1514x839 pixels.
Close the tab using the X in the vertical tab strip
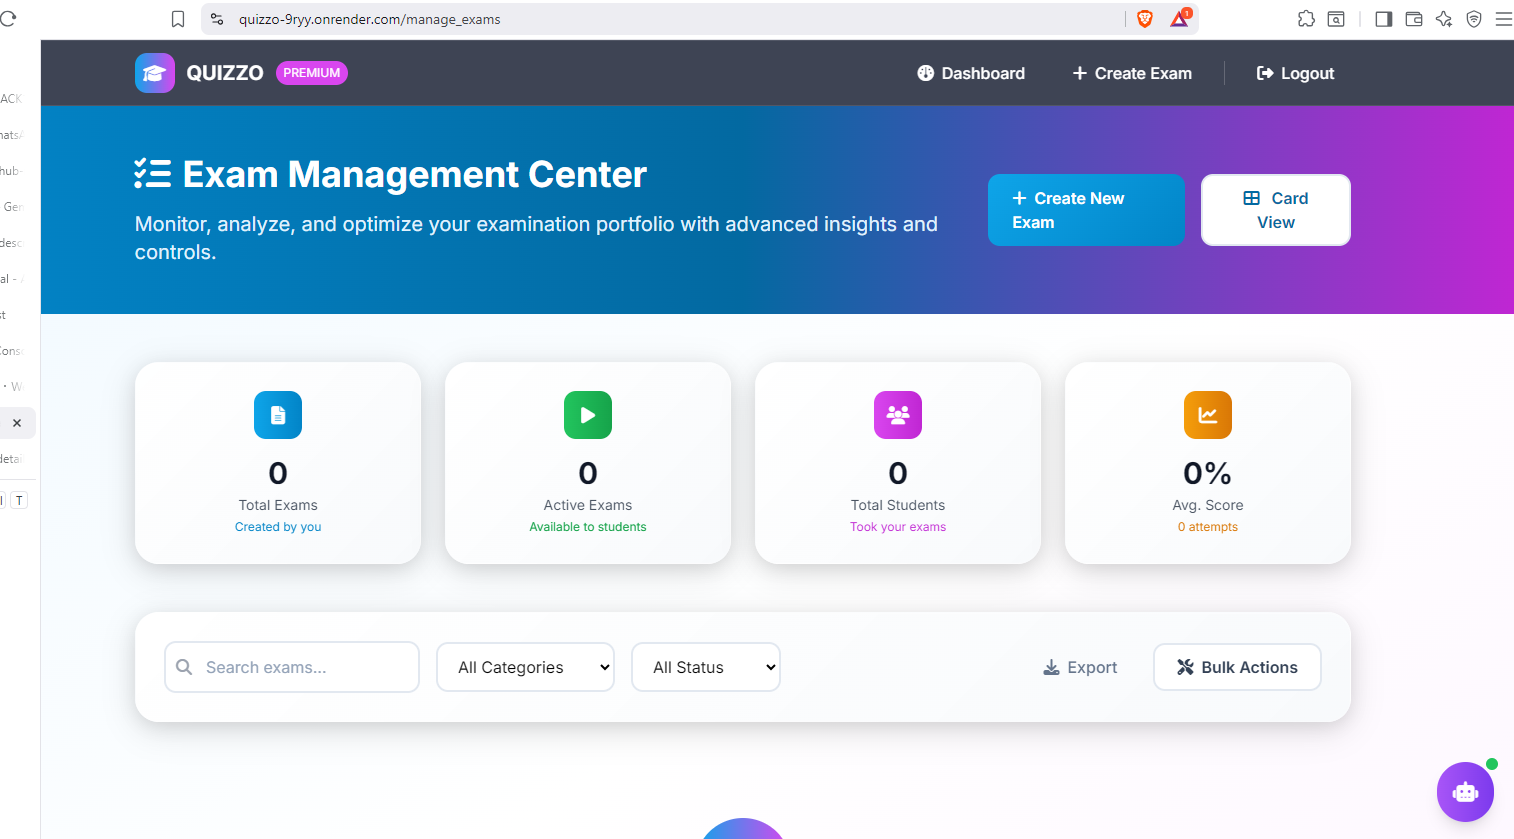pyautogui.click(x=17, y=423)
